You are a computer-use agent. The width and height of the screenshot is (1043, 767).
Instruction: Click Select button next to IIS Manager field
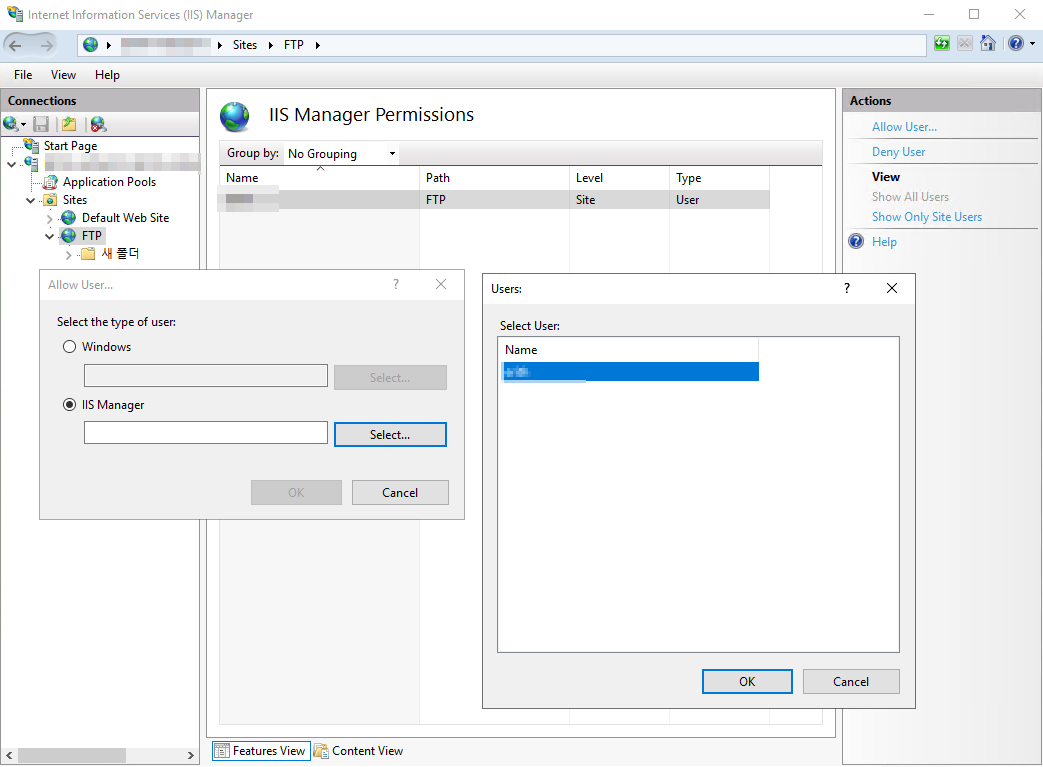pyautogui.click(x=390, y=434)
